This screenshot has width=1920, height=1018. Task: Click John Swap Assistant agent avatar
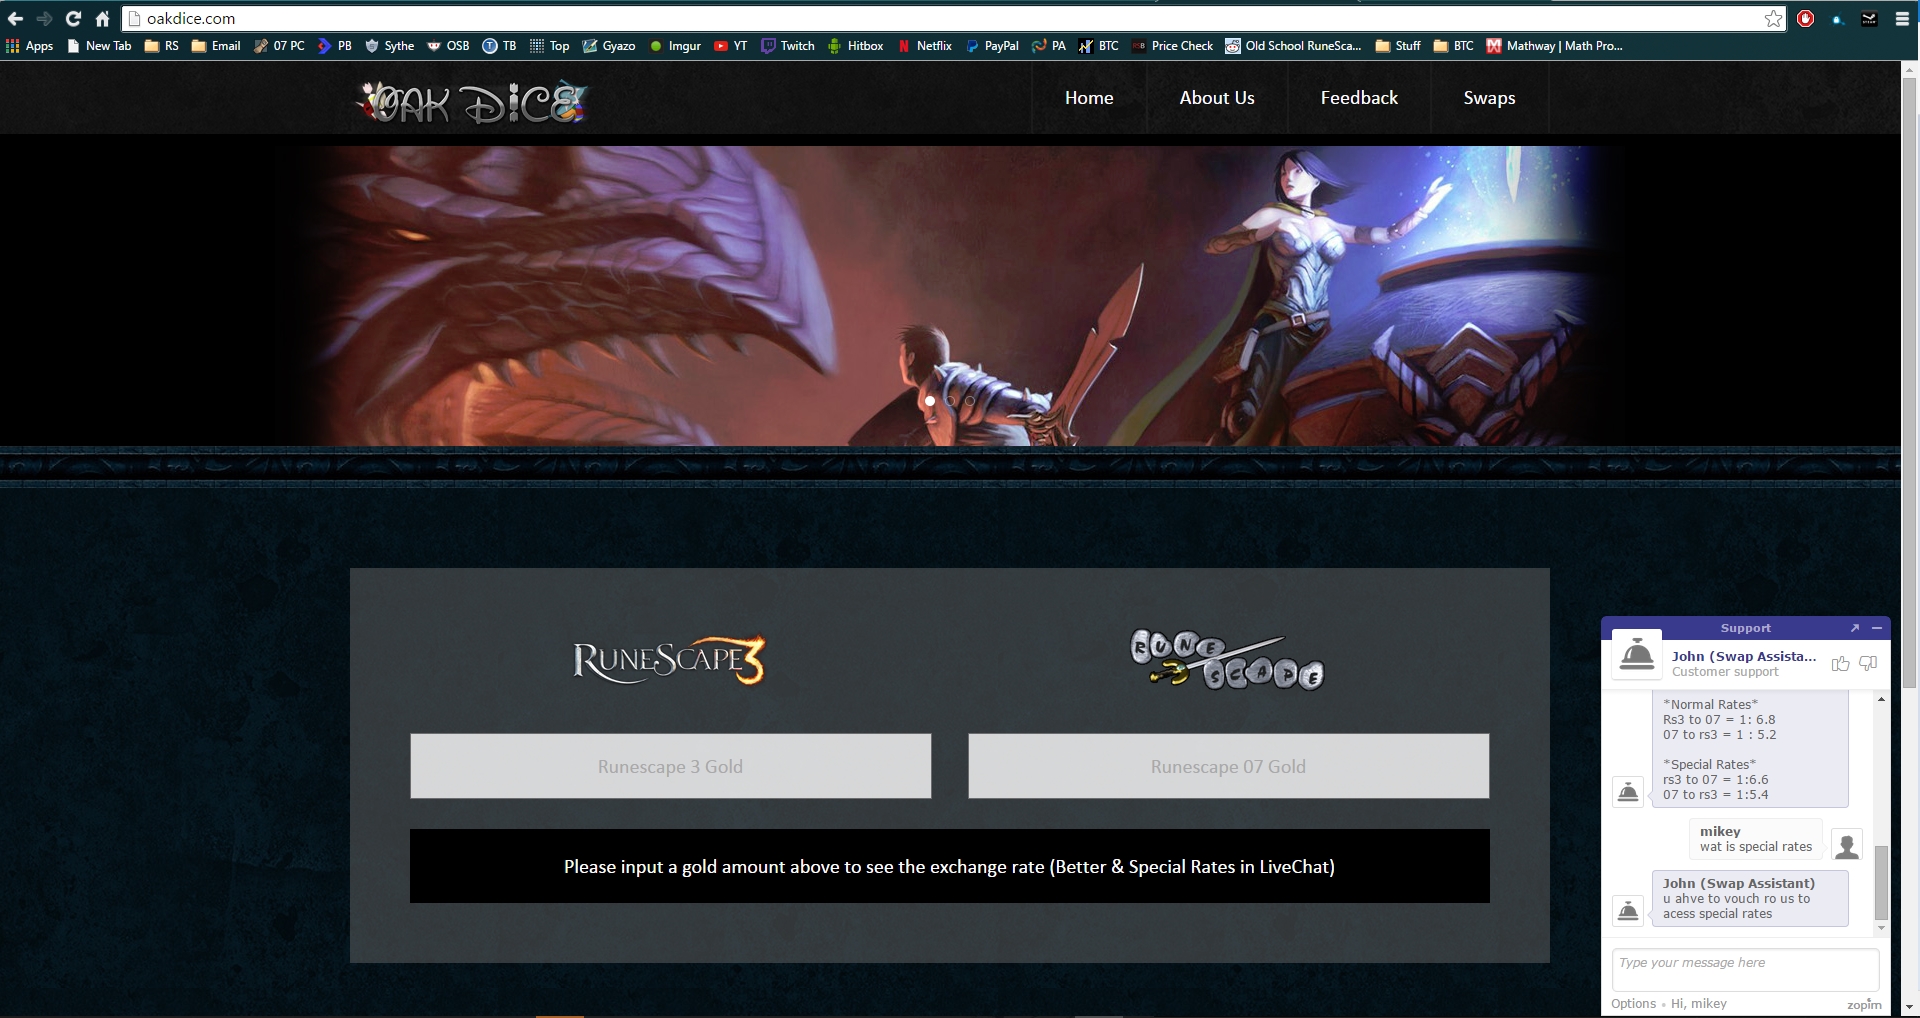pos(1637,655)
